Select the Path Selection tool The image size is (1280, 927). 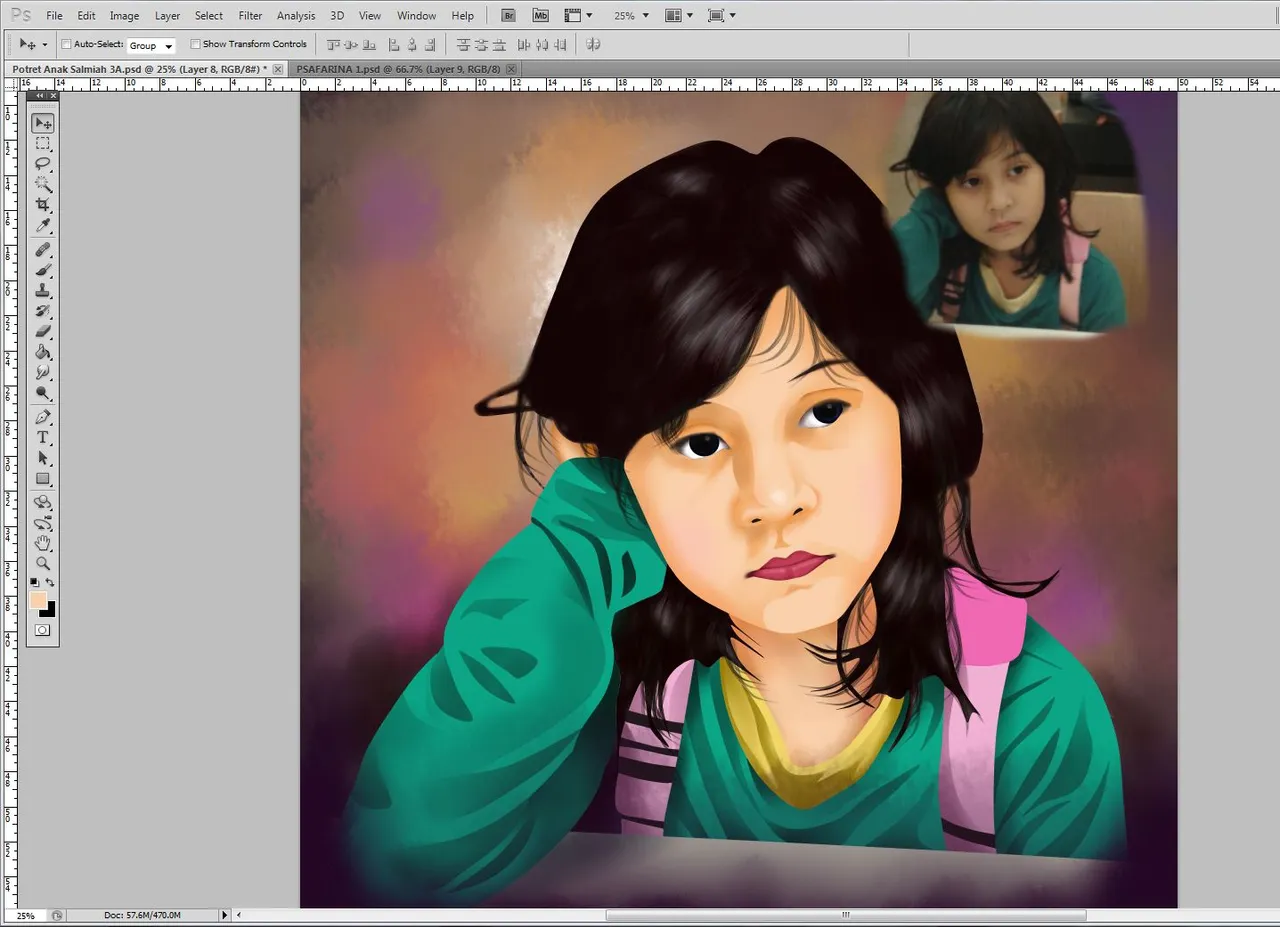(43, 458)
